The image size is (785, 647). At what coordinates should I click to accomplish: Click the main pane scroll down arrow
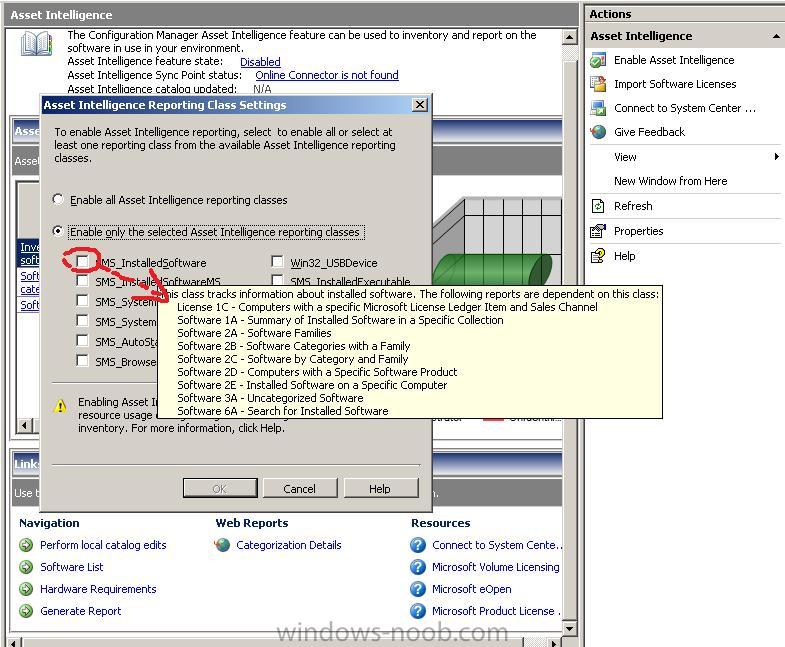(x=569, y=628)
